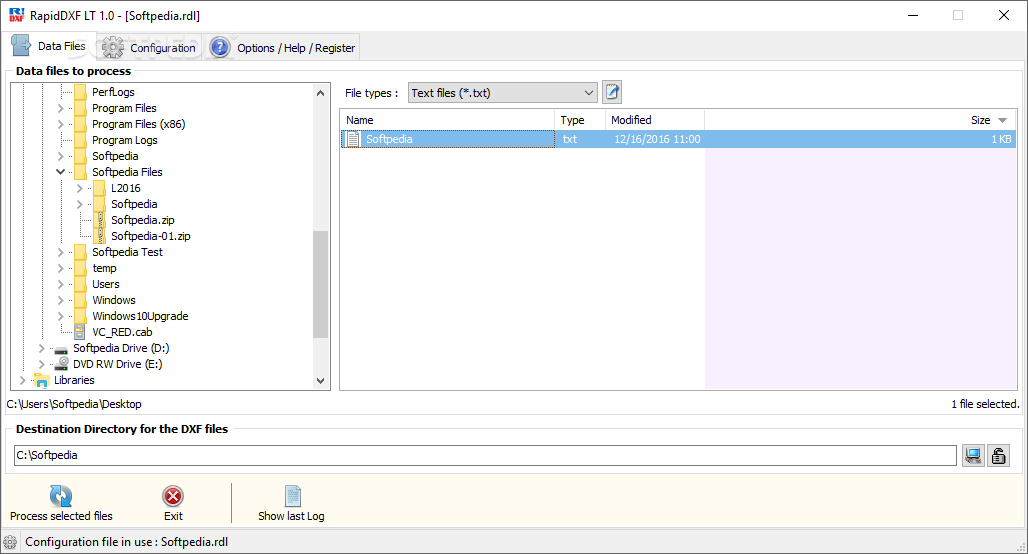Click the destination directory input field
This screenshot has width=1028, height=554.
click(x=485, y=455)
